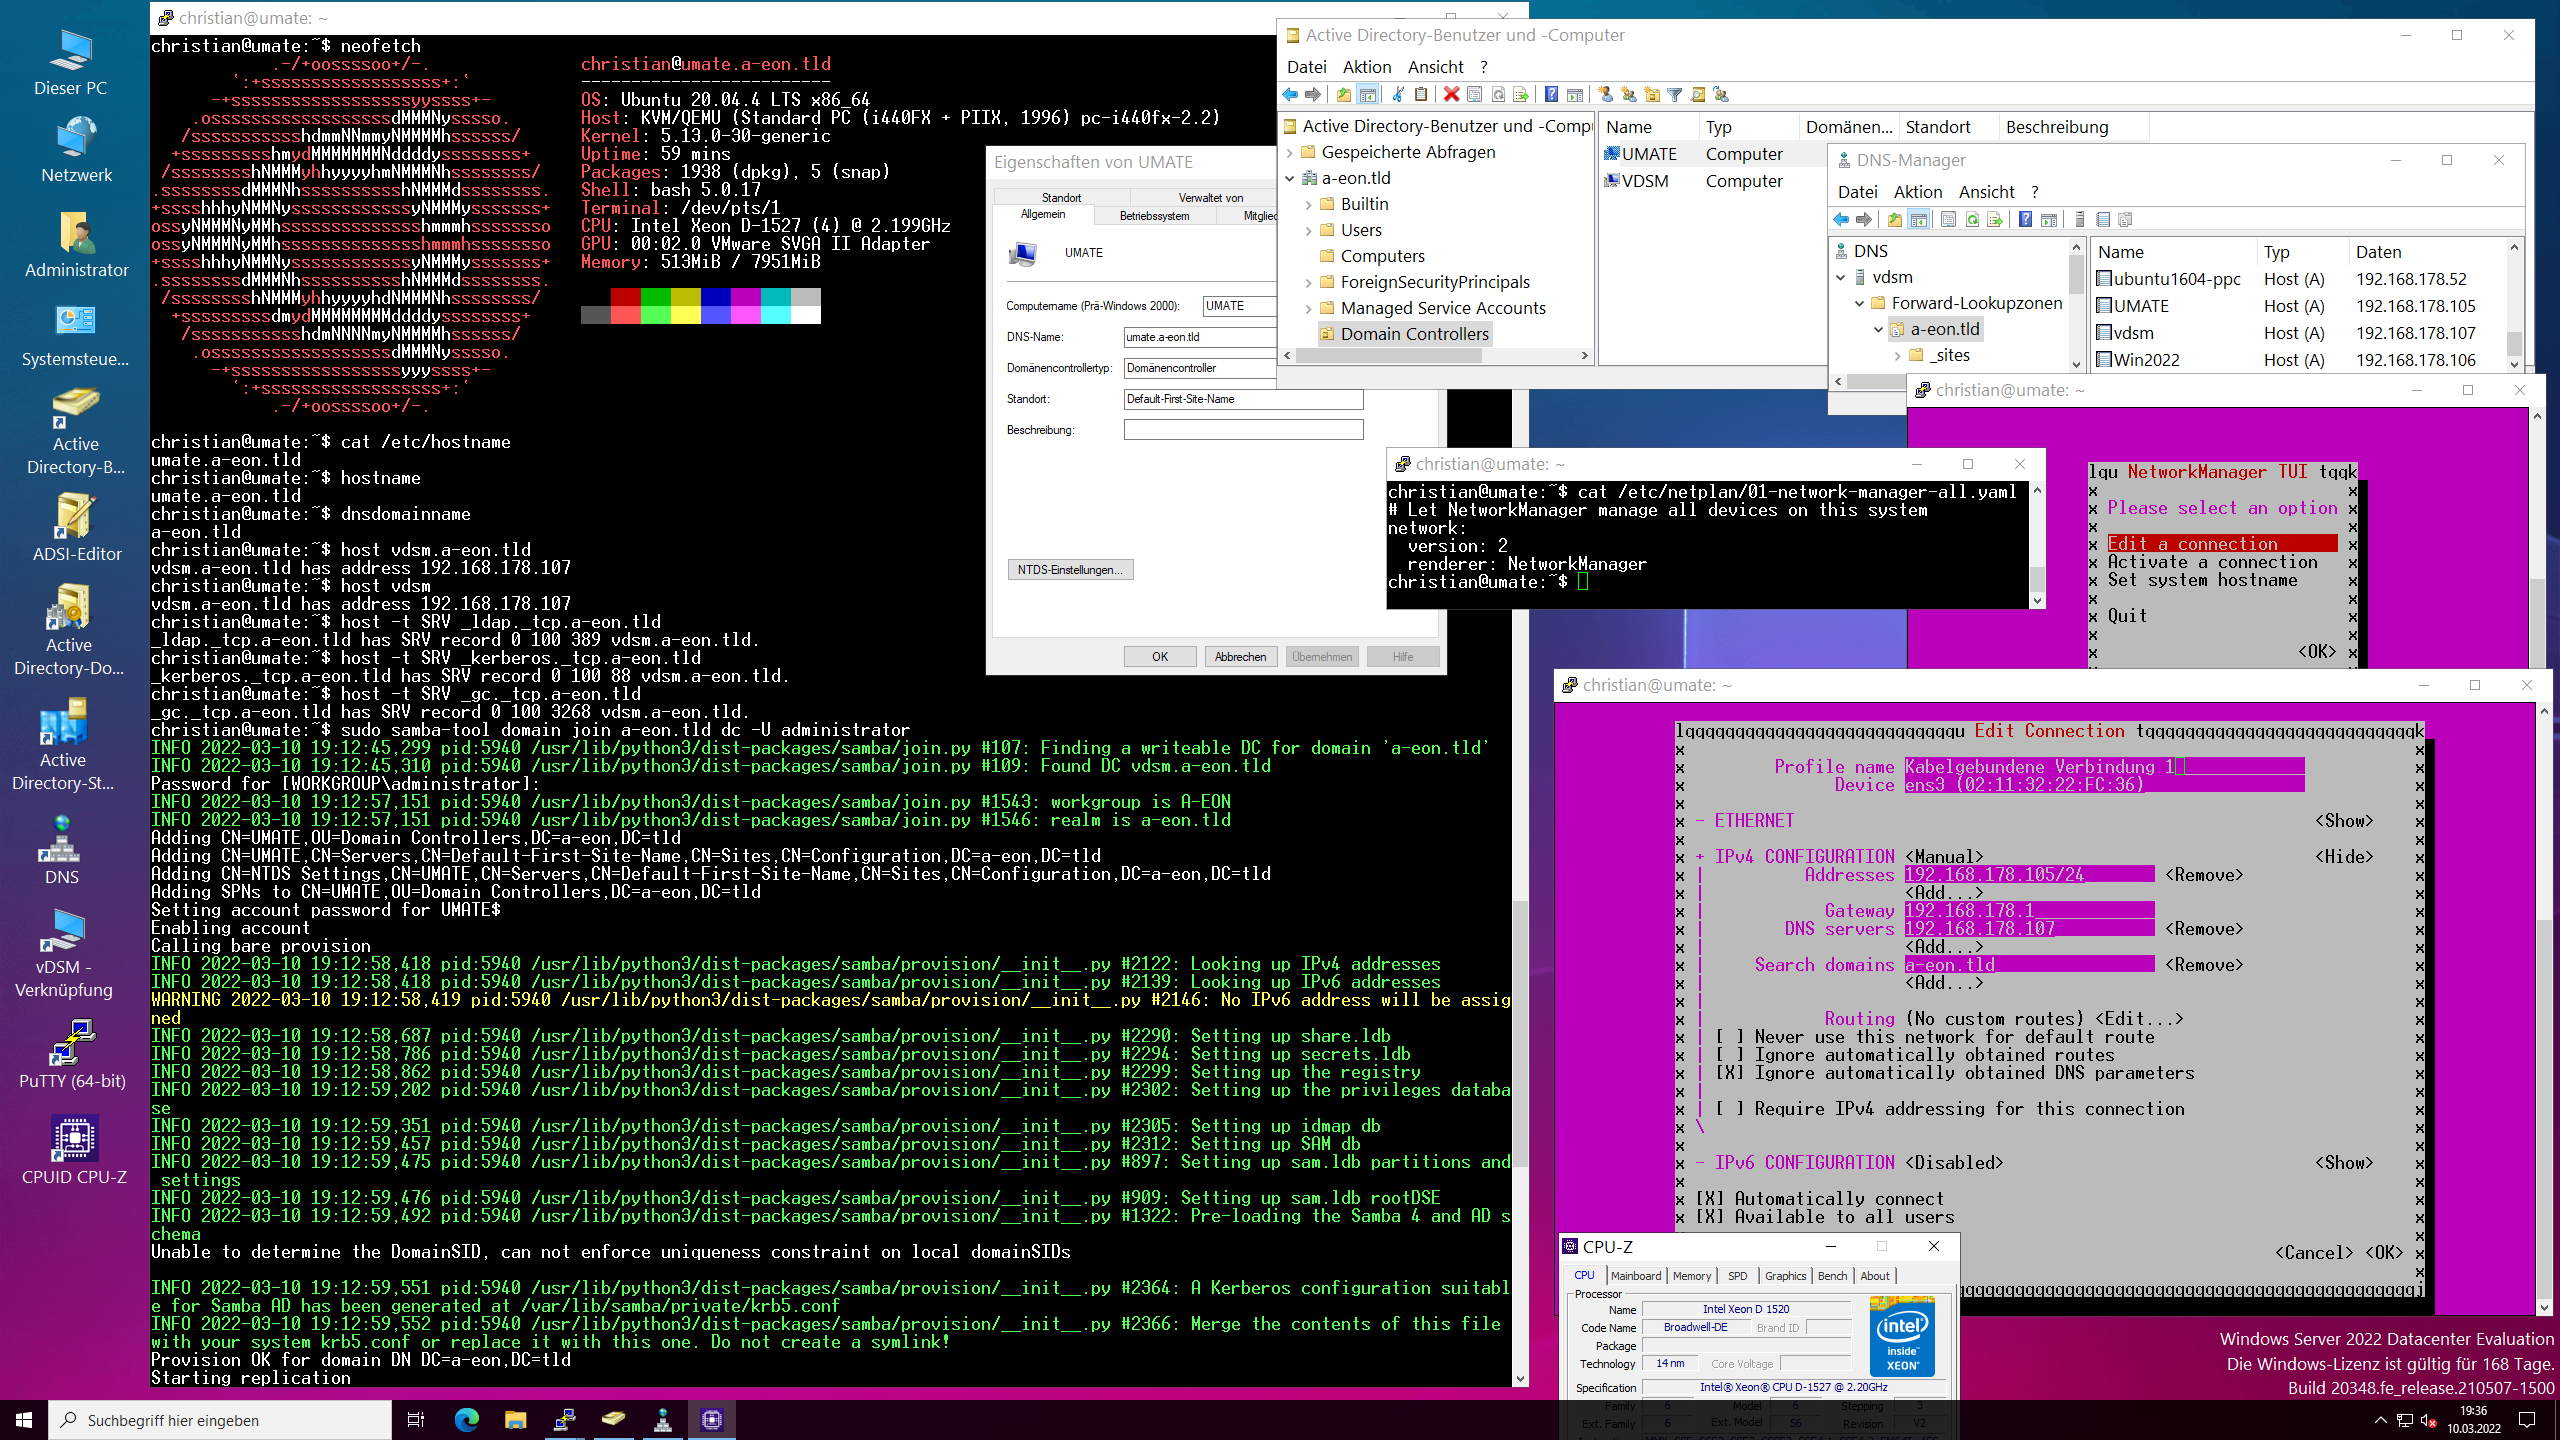The image size is (2560, 1440).
Task: Click <Remove> beside address 192.168.178.105/24
Action: [2204, 875]
